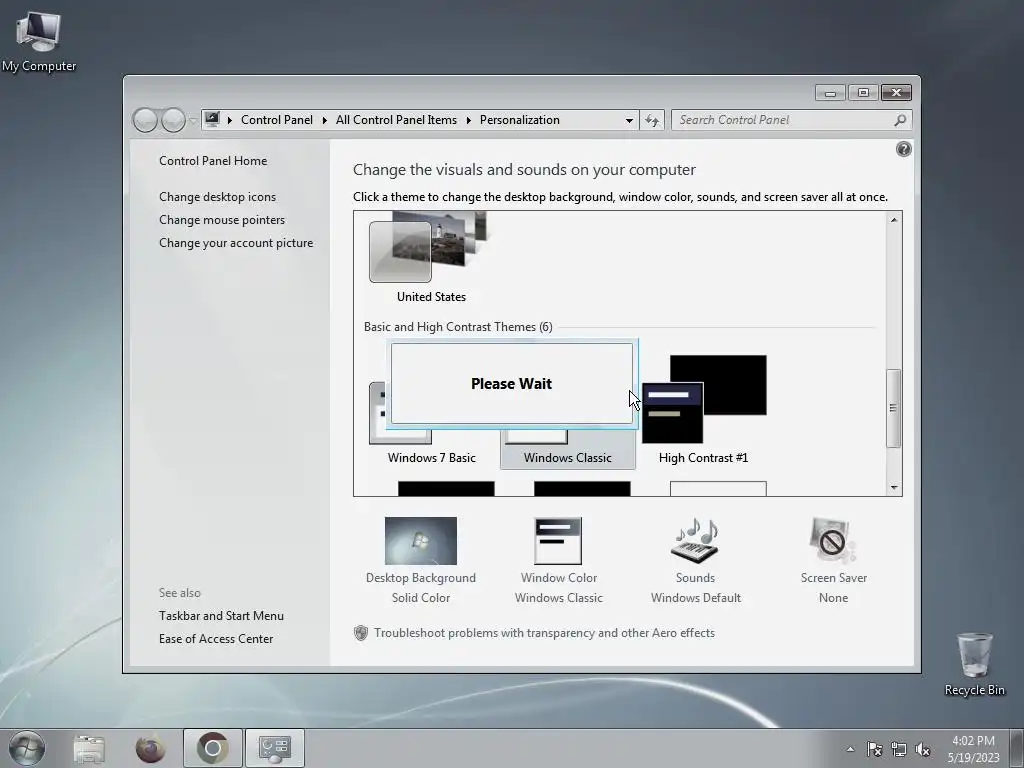
Task: Select the Windows 7 Basic theme
Action: [x=432, y=458]
